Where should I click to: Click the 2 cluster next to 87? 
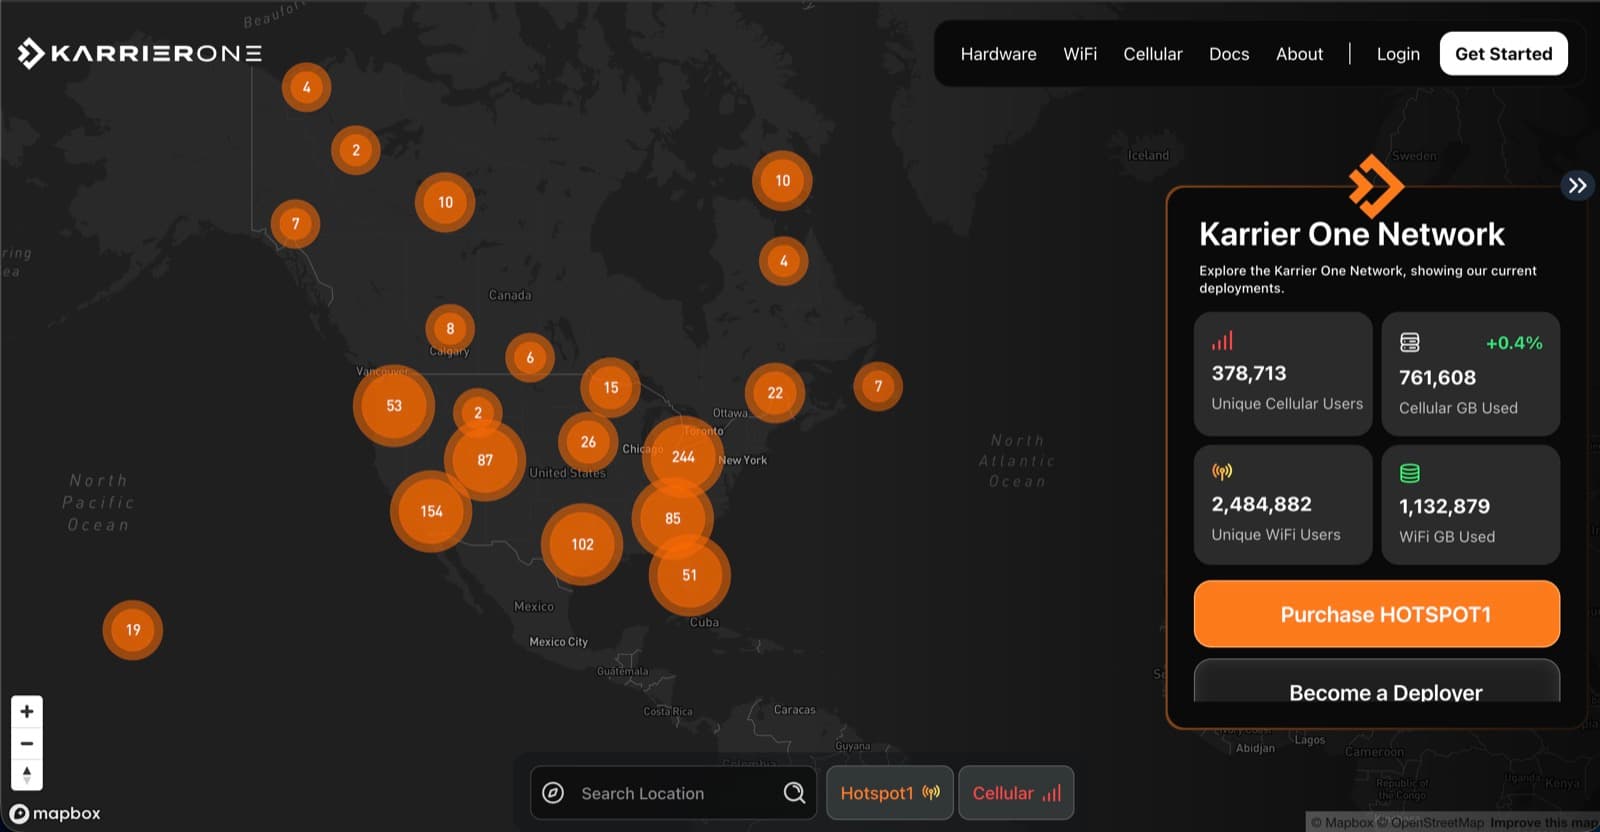coord(478,412)
